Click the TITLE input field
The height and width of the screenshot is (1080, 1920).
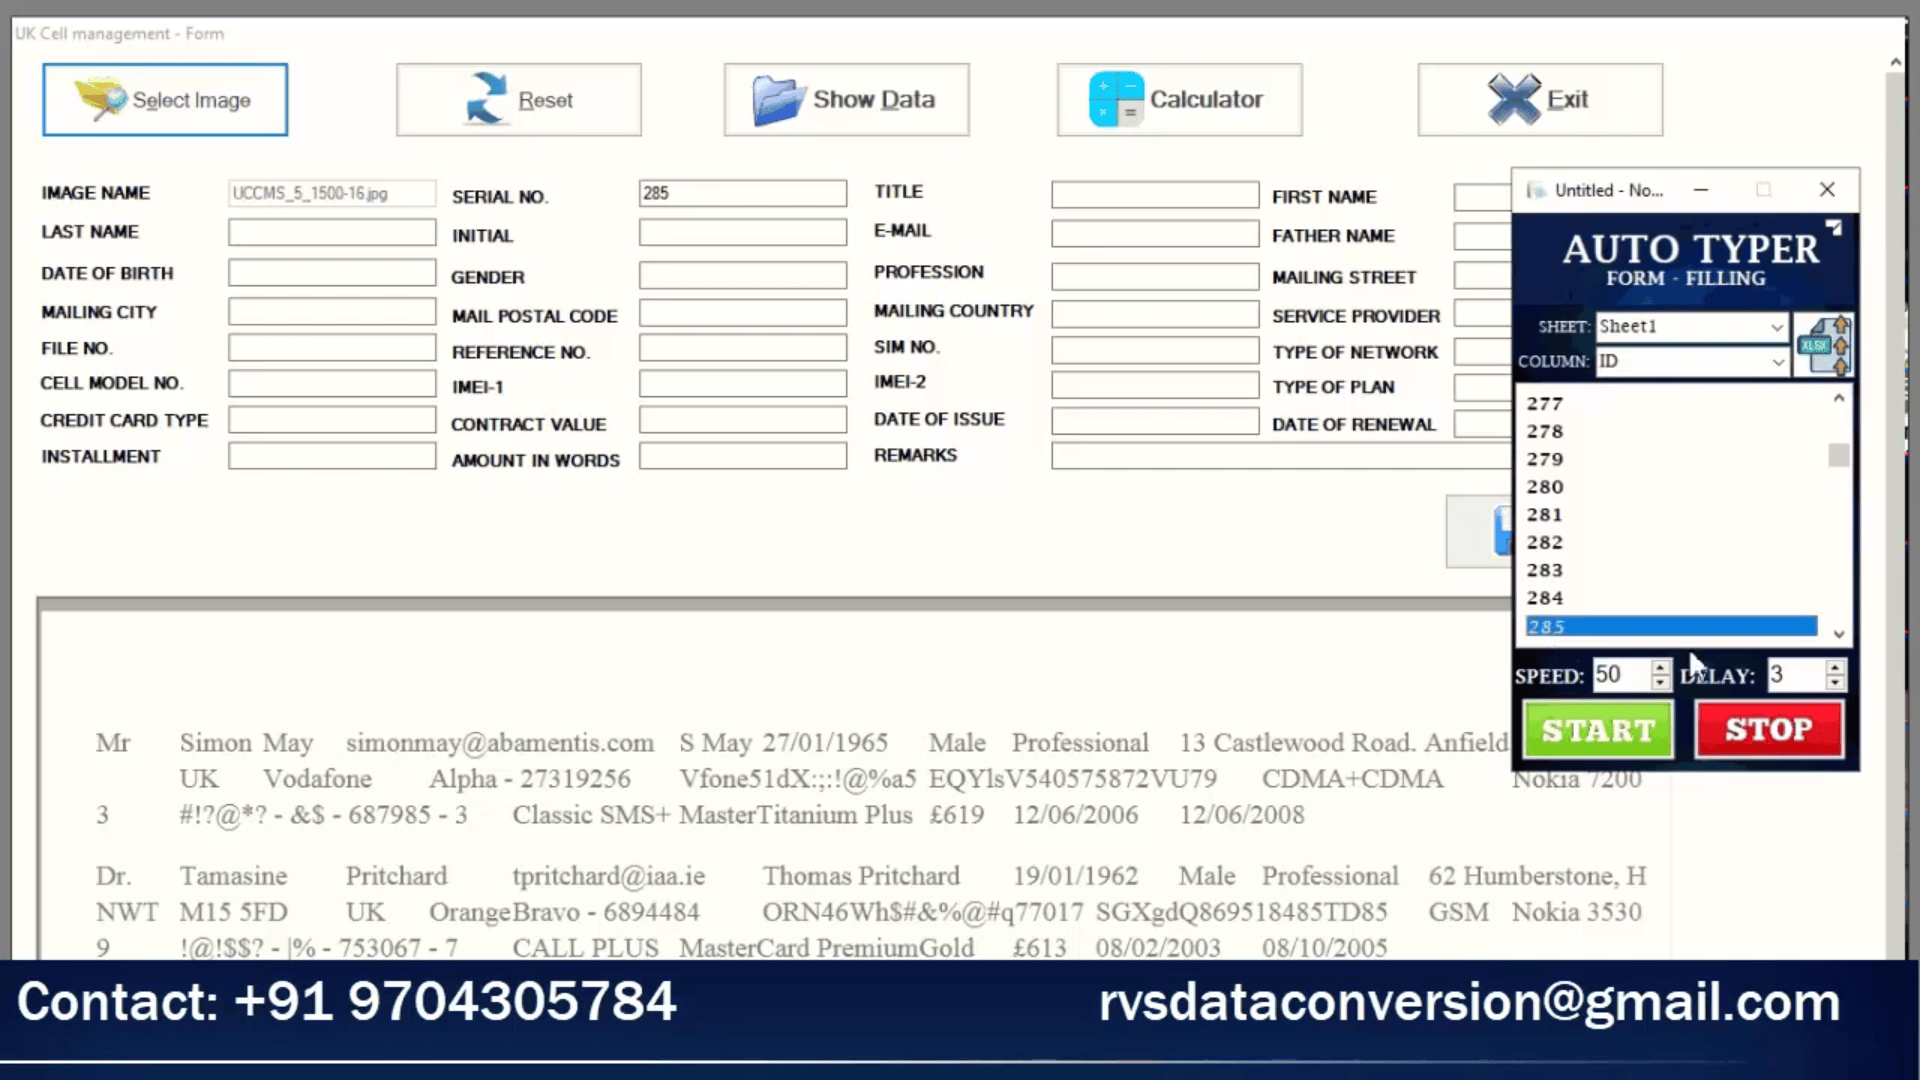coord(1155,194)
